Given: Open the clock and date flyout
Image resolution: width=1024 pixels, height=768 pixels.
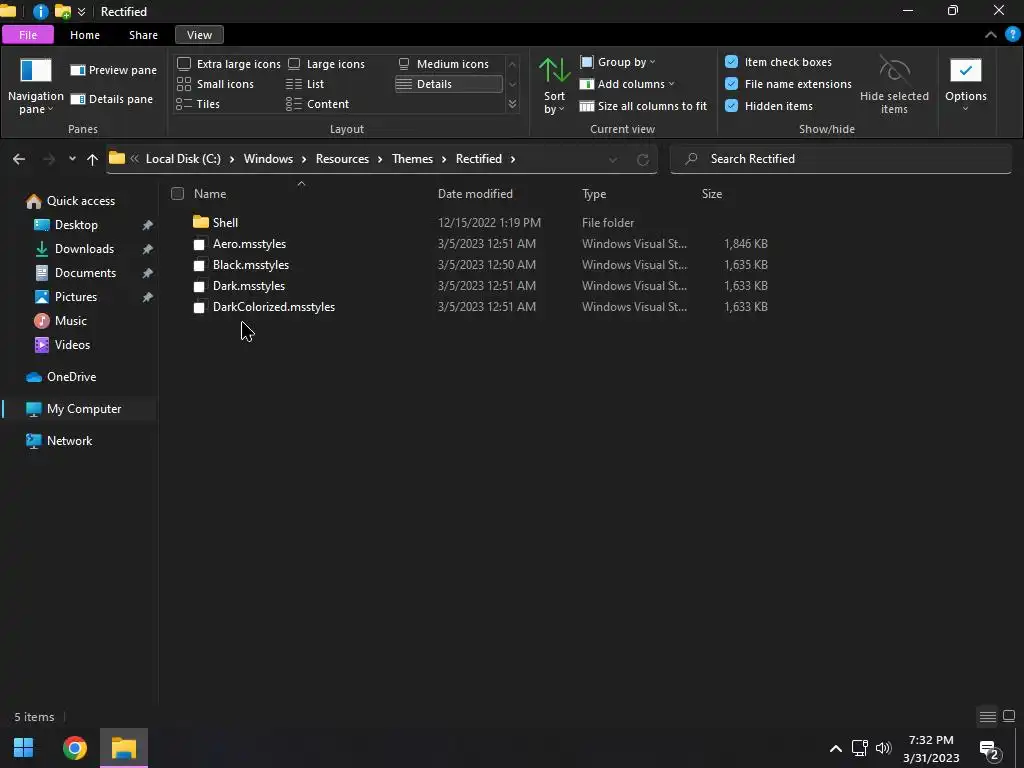Looking at the screenshot, I should 931,748.
